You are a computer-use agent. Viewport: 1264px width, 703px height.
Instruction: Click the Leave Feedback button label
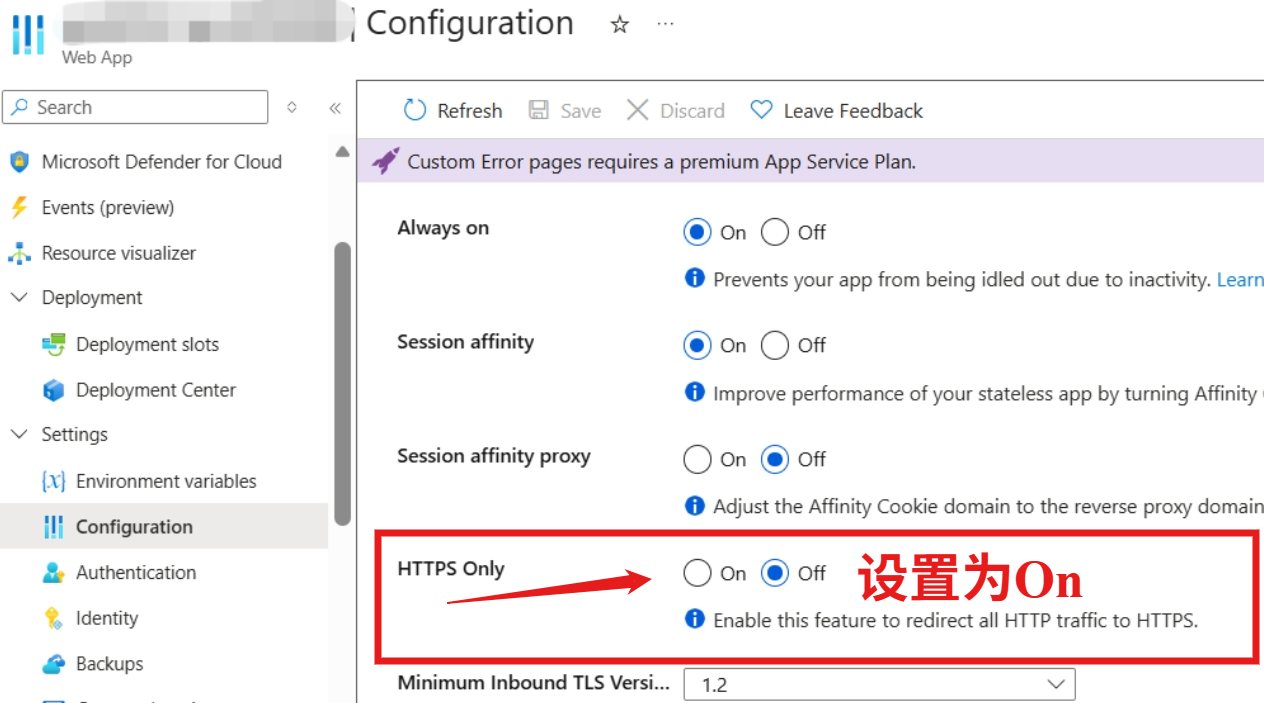pyautogui.click(x=853, y=111)
